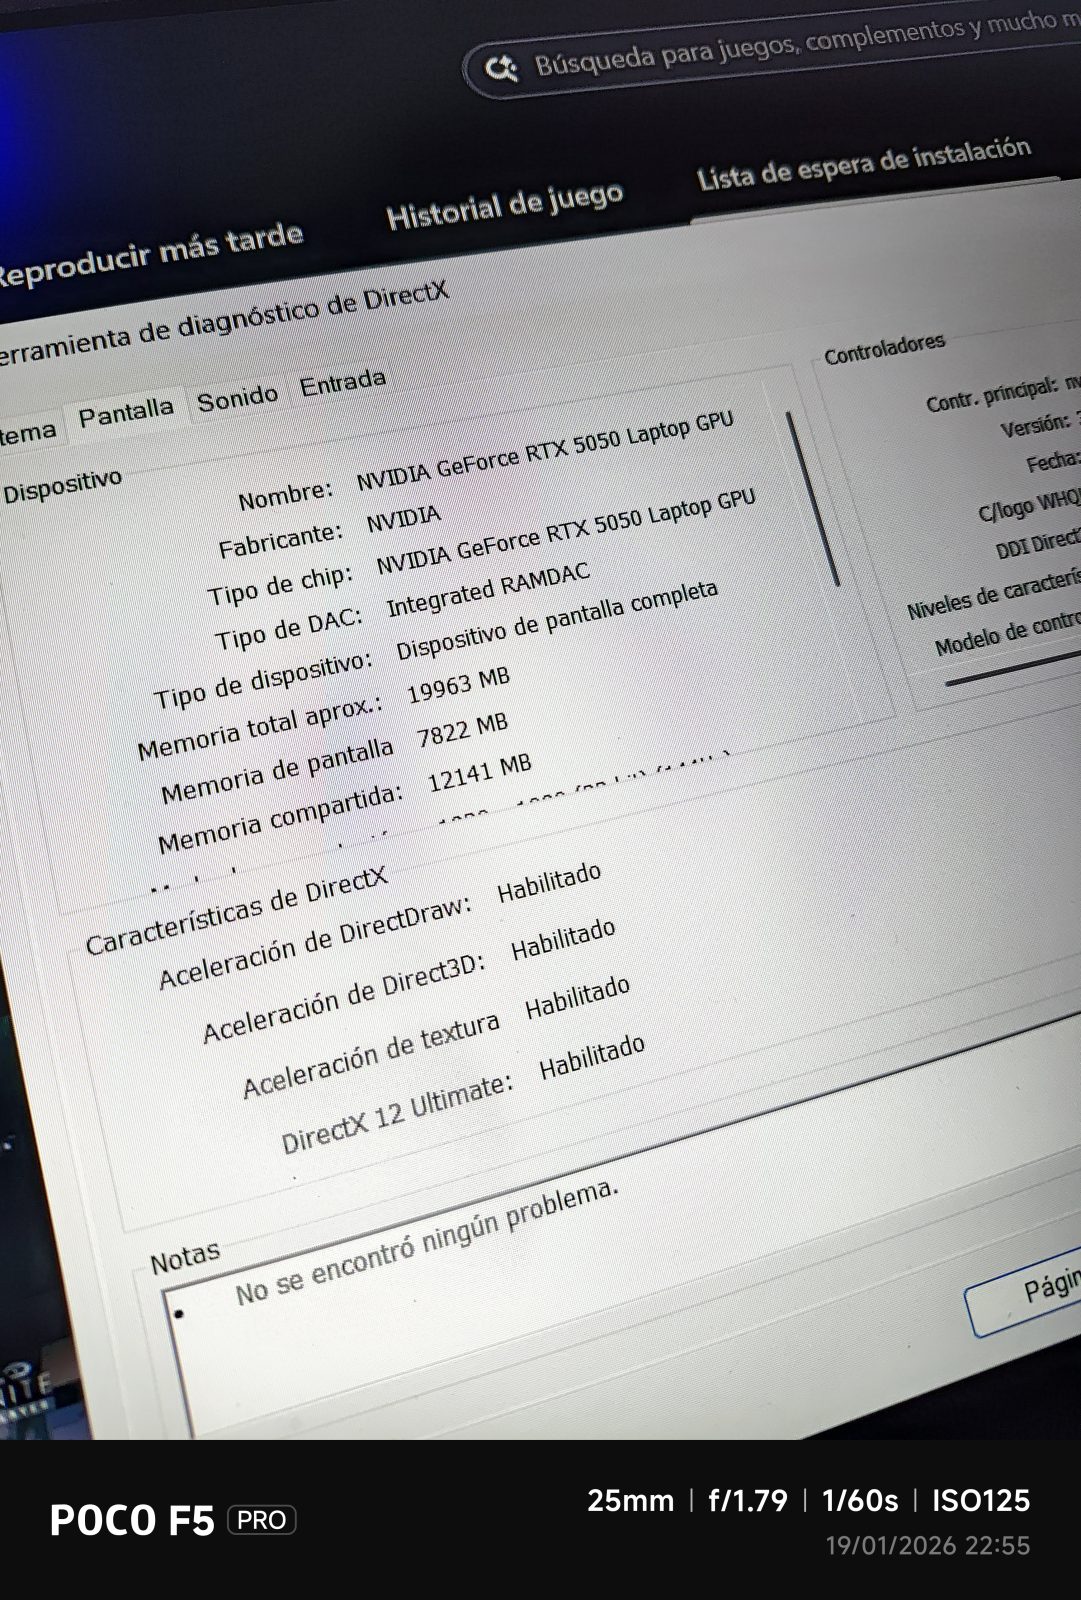Click the DirectX diagnostic tool title bar

pos(540,280)
